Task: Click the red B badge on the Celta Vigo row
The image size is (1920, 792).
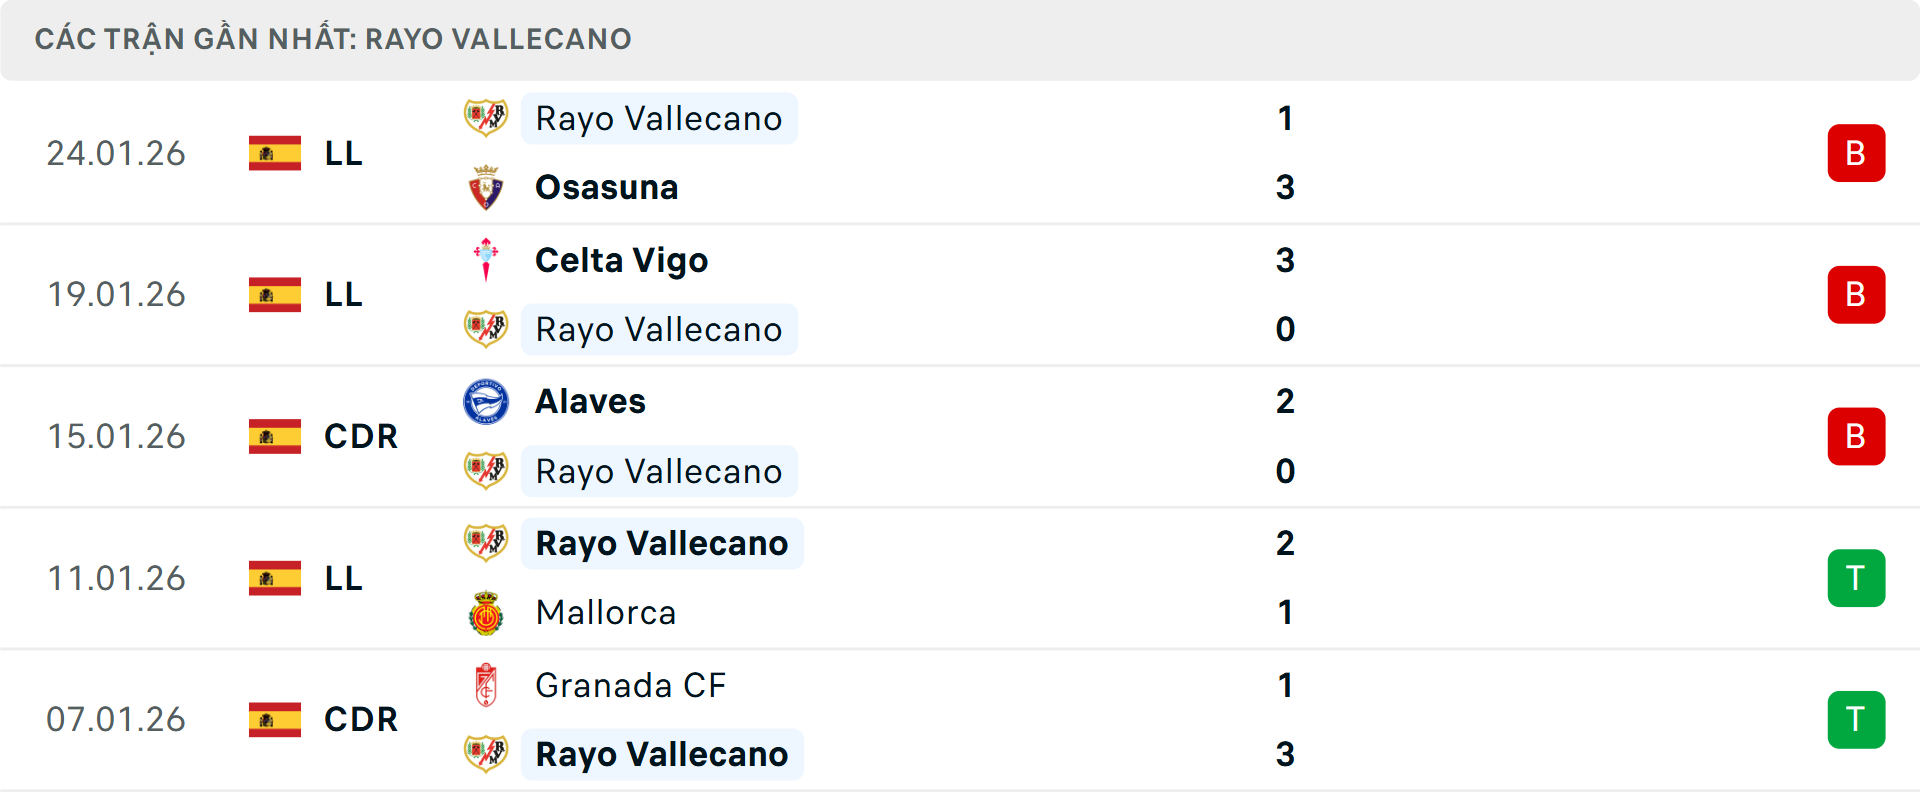Action: coord(1856,294)
